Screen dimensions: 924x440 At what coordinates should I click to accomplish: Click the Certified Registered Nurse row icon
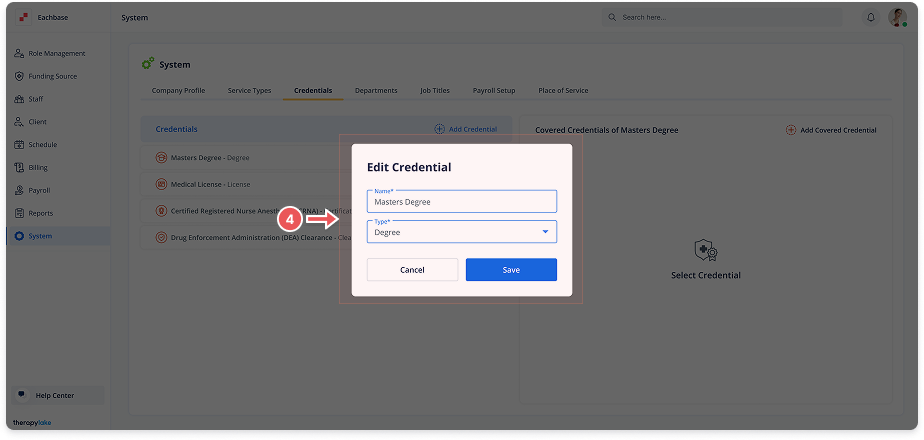click(161, 211)
